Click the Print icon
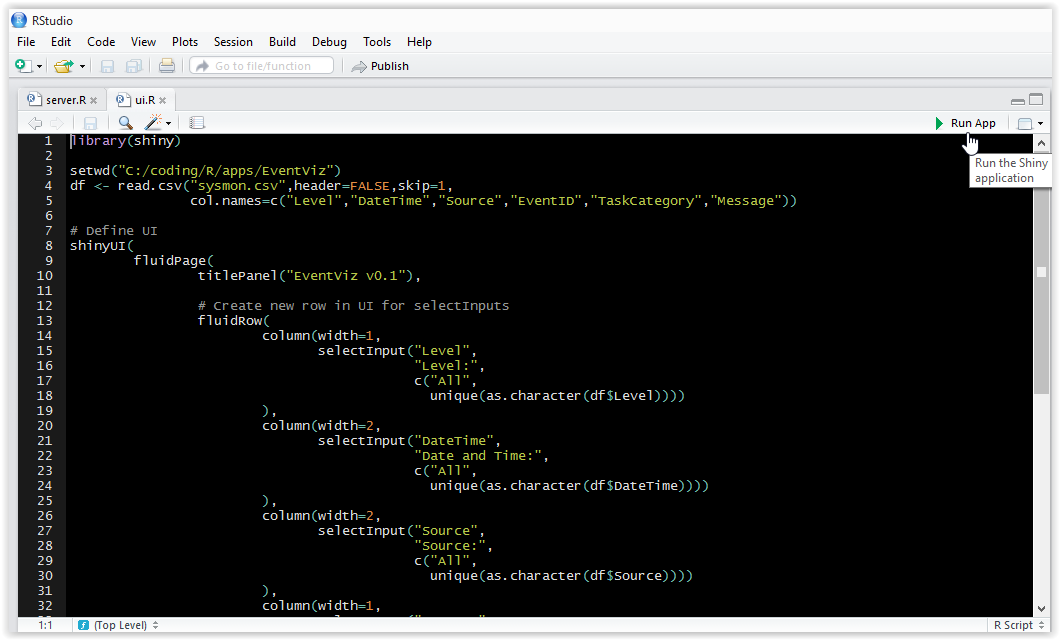 166,66
